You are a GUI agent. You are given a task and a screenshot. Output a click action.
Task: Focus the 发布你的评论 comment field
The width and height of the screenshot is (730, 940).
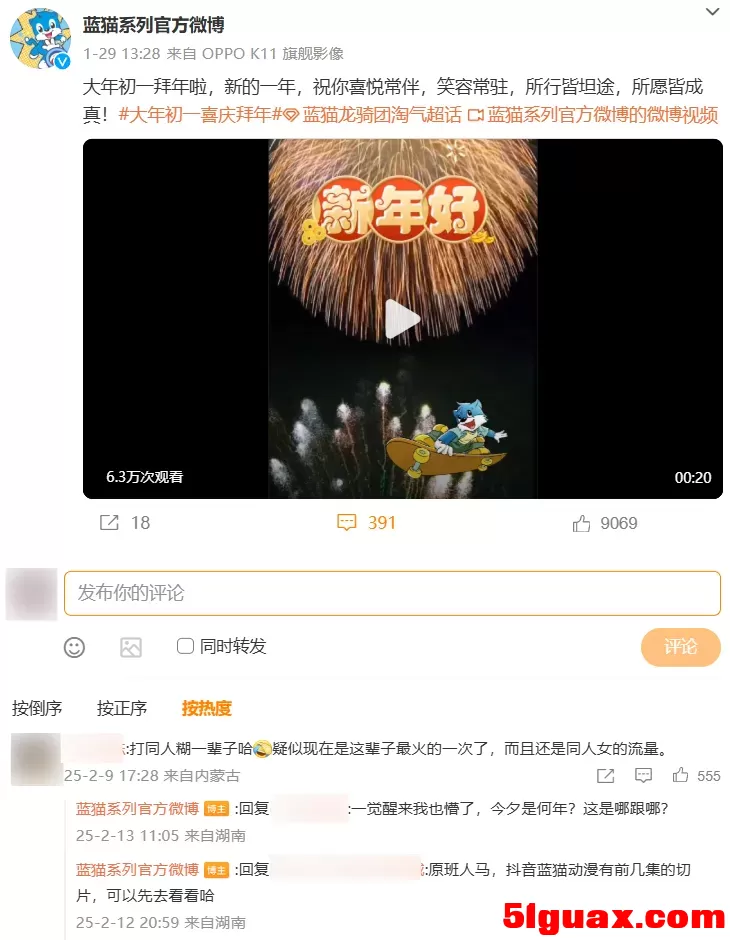[392, 593]
